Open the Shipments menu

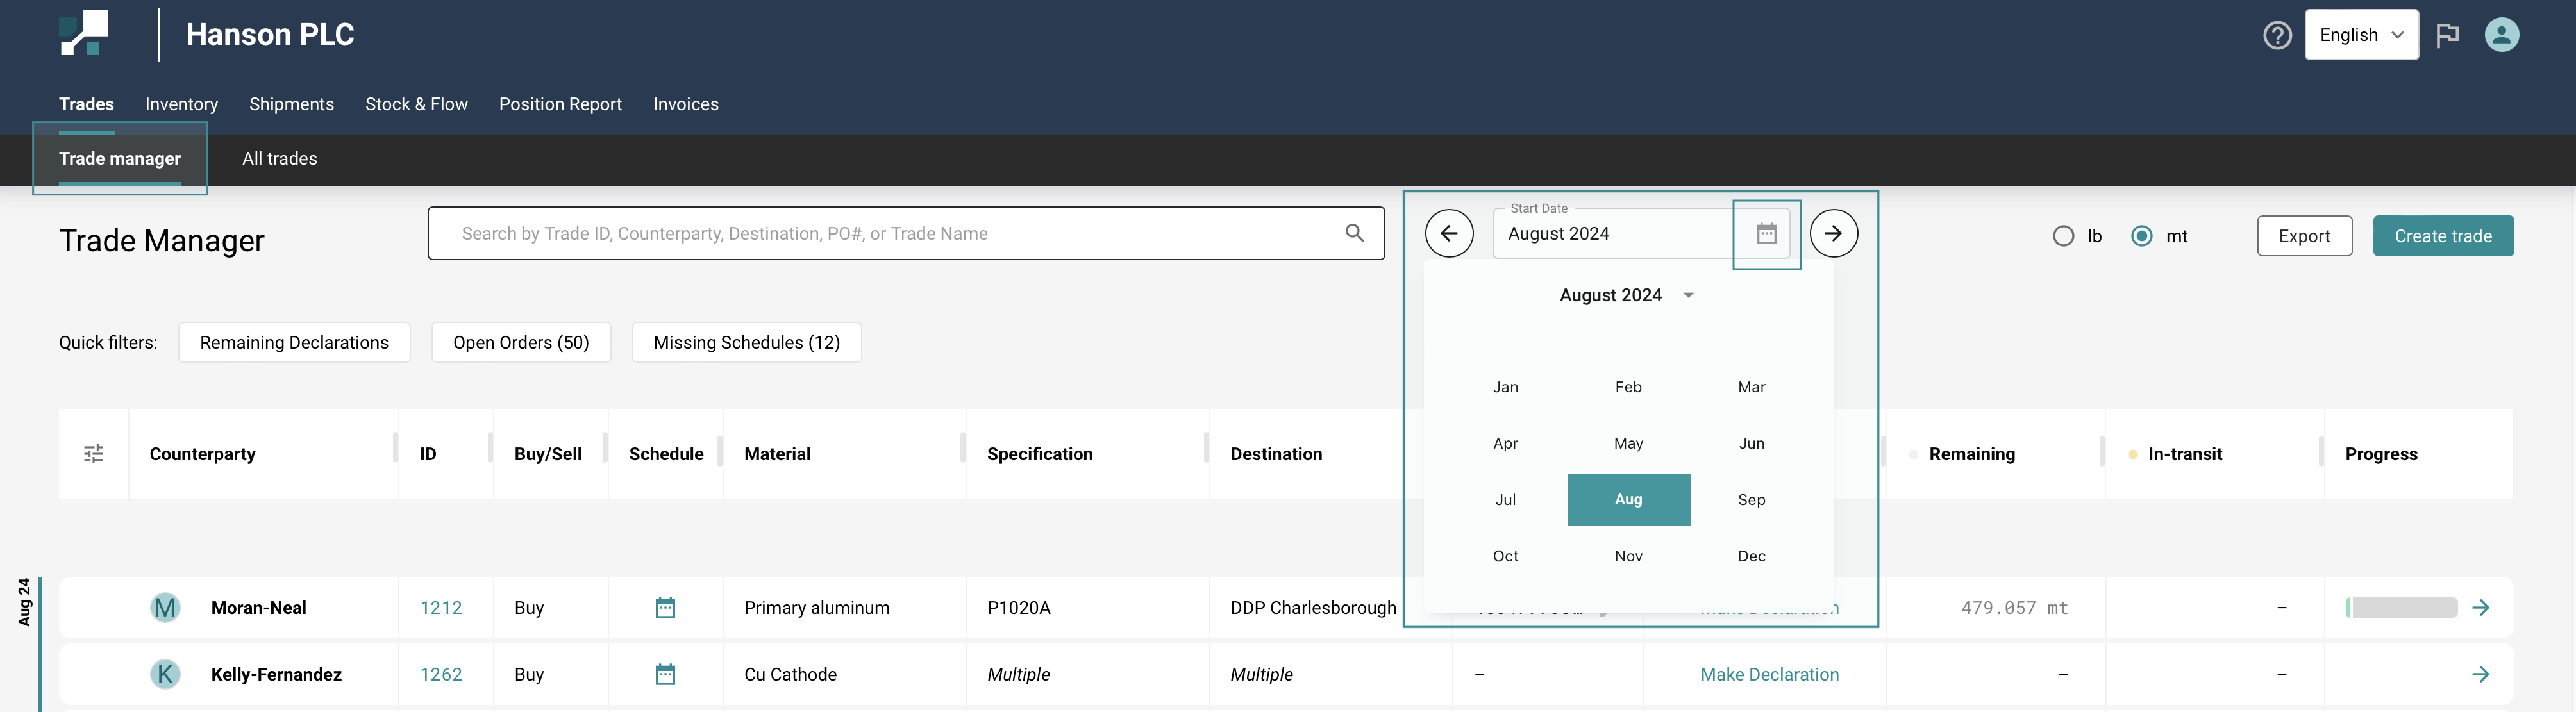[291, 105]
